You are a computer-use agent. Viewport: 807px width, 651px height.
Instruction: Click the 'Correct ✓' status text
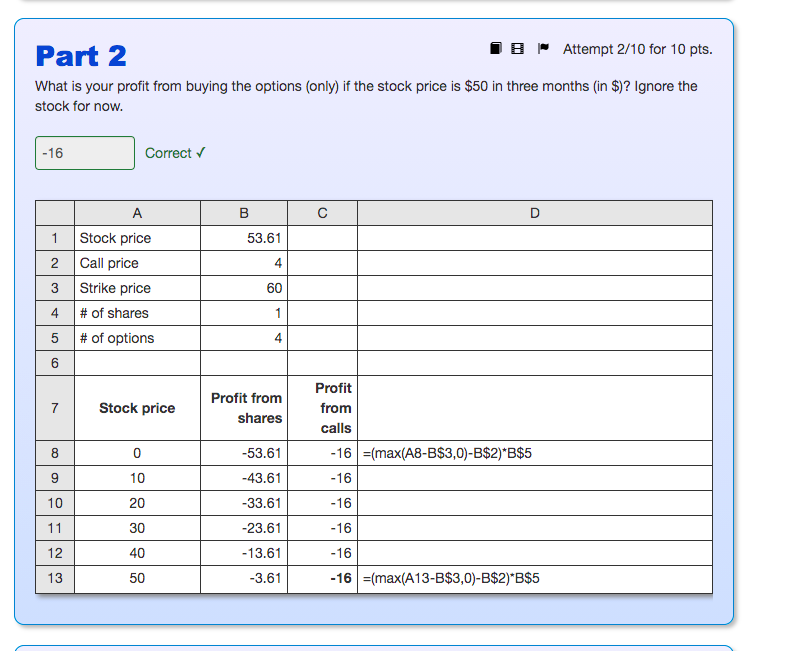click(x=175, y=153)
